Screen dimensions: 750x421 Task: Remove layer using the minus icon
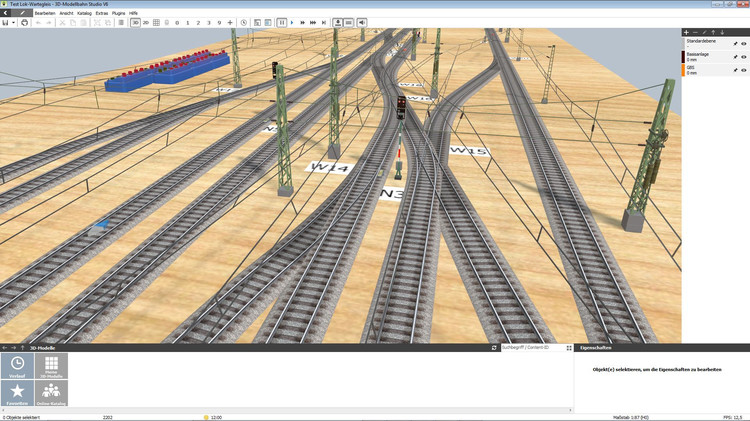click(x=695, y=32)
